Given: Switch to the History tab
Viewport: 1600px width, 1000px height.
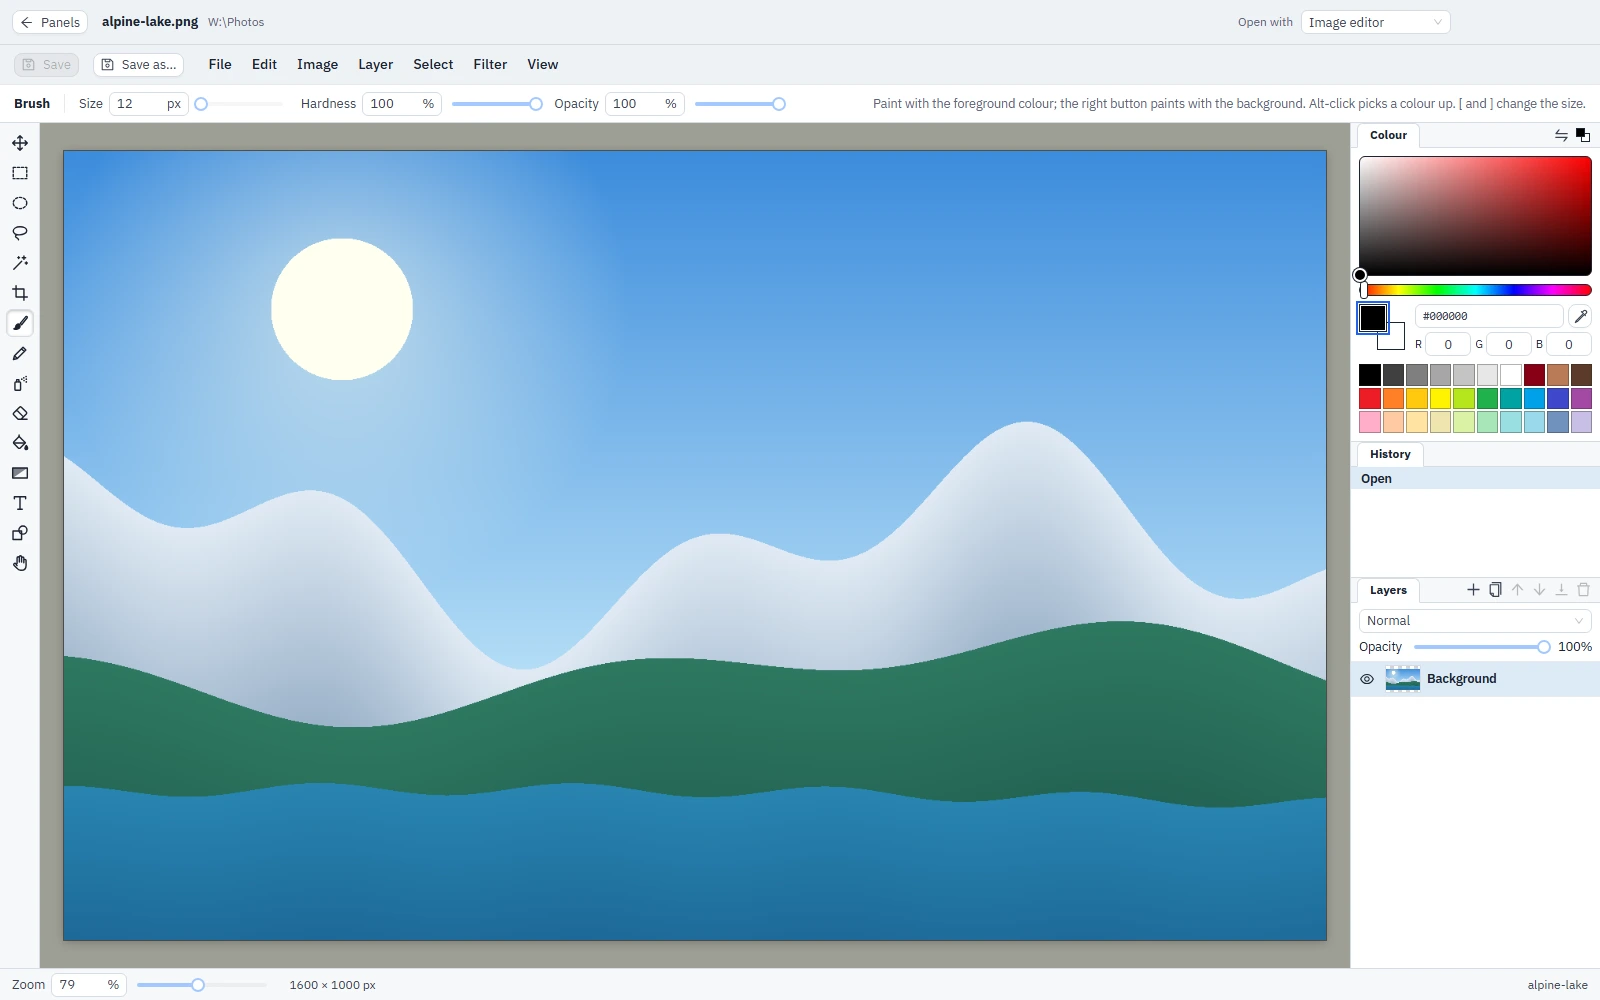Looking at the screenshot, I should tap(1390, 454).
